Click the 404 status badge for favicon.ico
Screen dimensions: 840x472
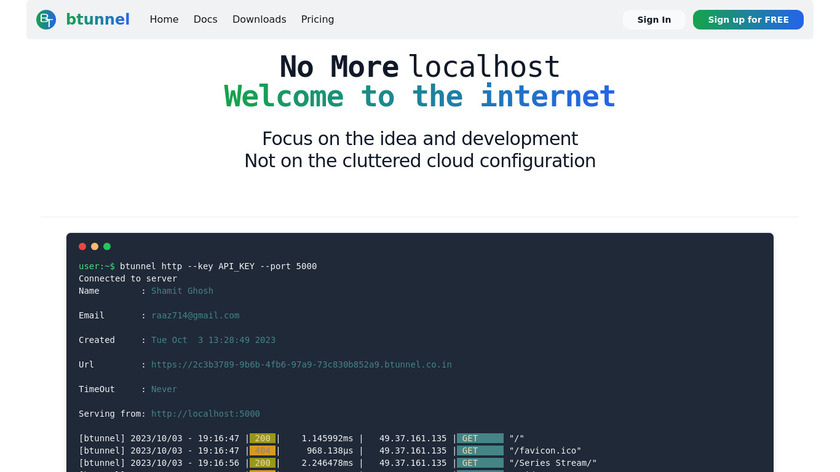262,451
